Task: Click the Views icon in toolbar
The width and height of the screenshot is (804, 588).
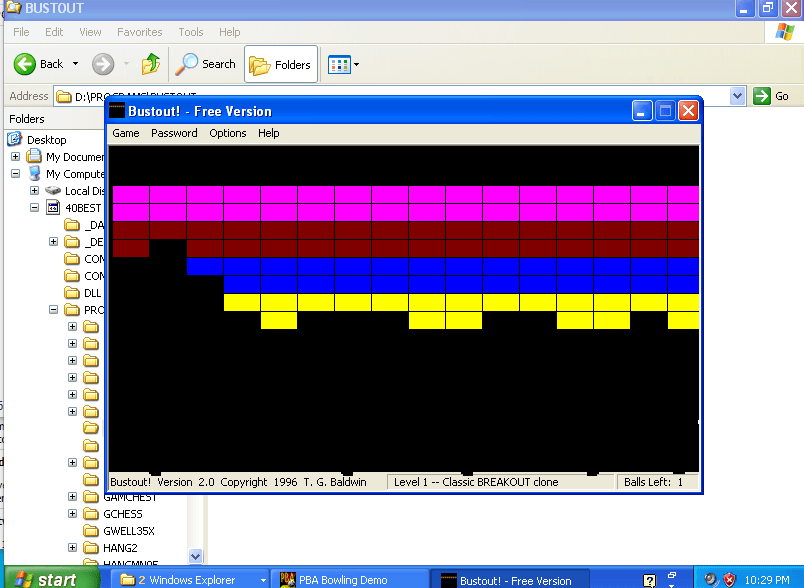Action: (339, 64)
